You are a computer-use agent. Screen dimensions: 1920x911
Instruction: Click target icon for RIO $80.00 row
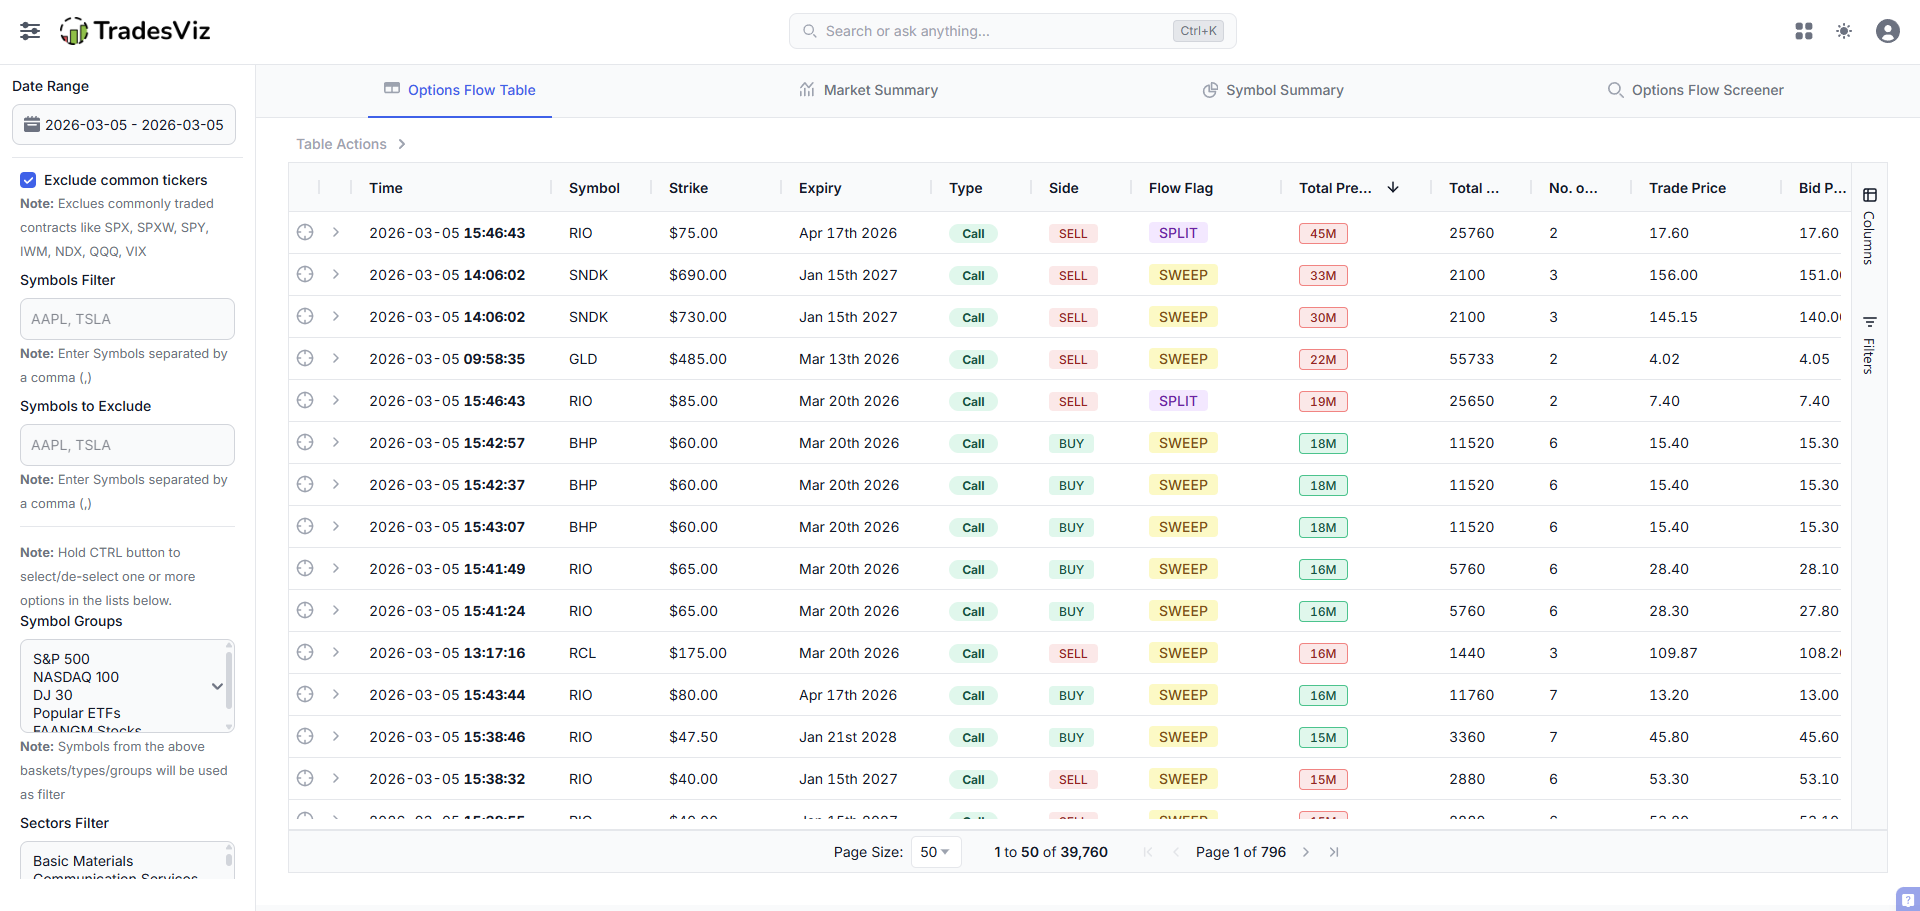click(x=305, y=695)
